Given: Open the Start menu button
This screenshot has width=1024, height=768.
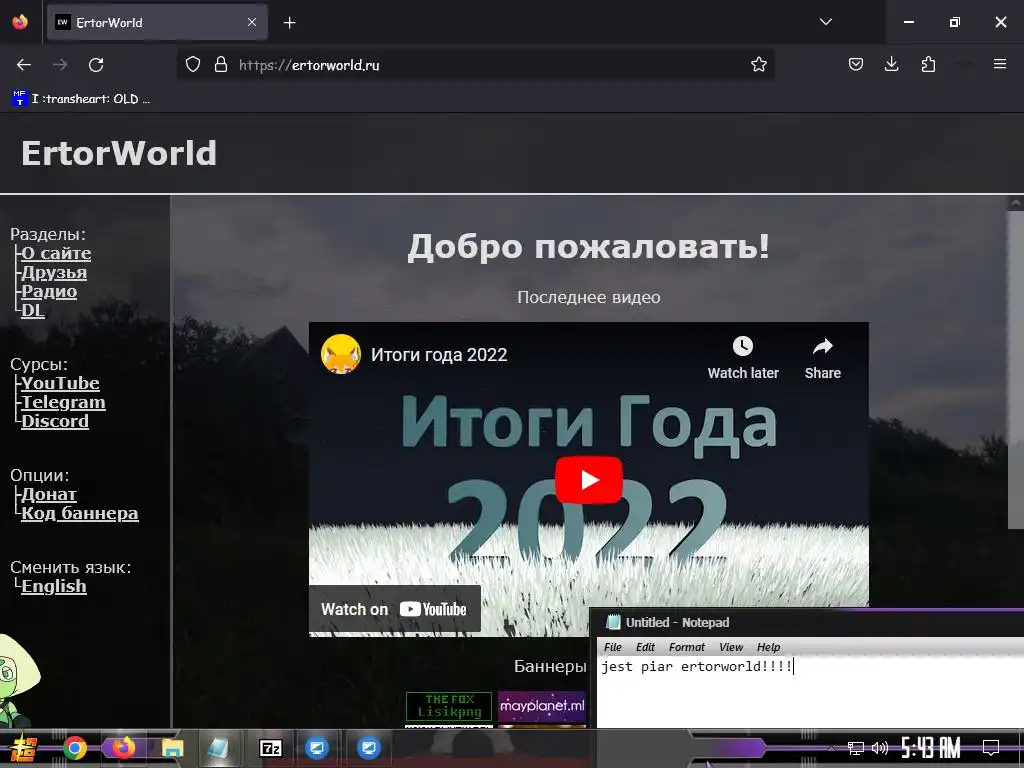Looking at the screenshot, I should (24, 748).
